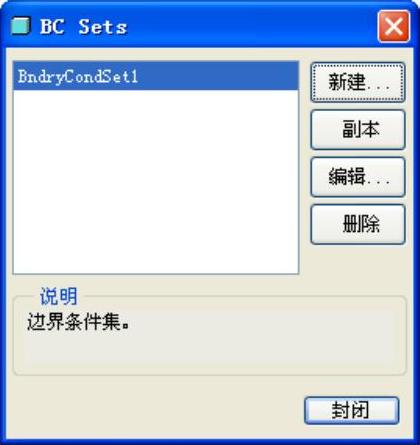
Task: Click the BC Sets title bar text
Action: point(83,26)
